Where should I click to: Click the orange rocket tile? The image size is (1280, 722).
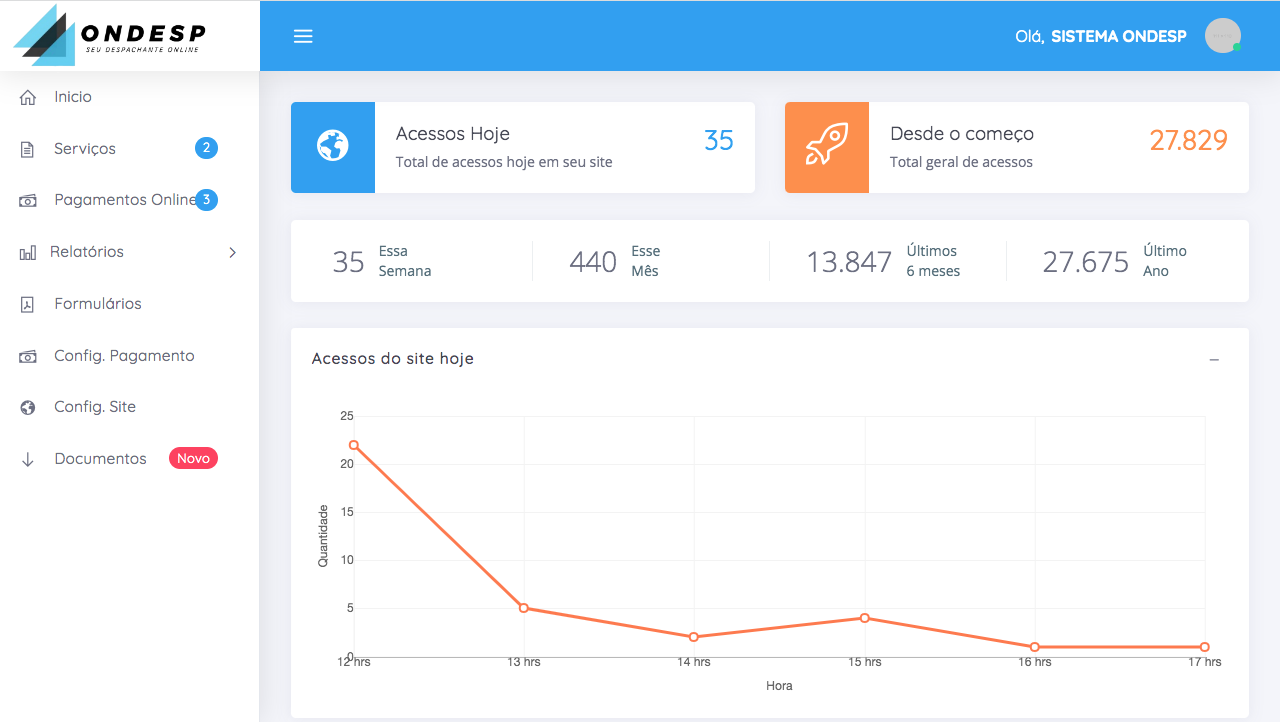coord(827,147)
